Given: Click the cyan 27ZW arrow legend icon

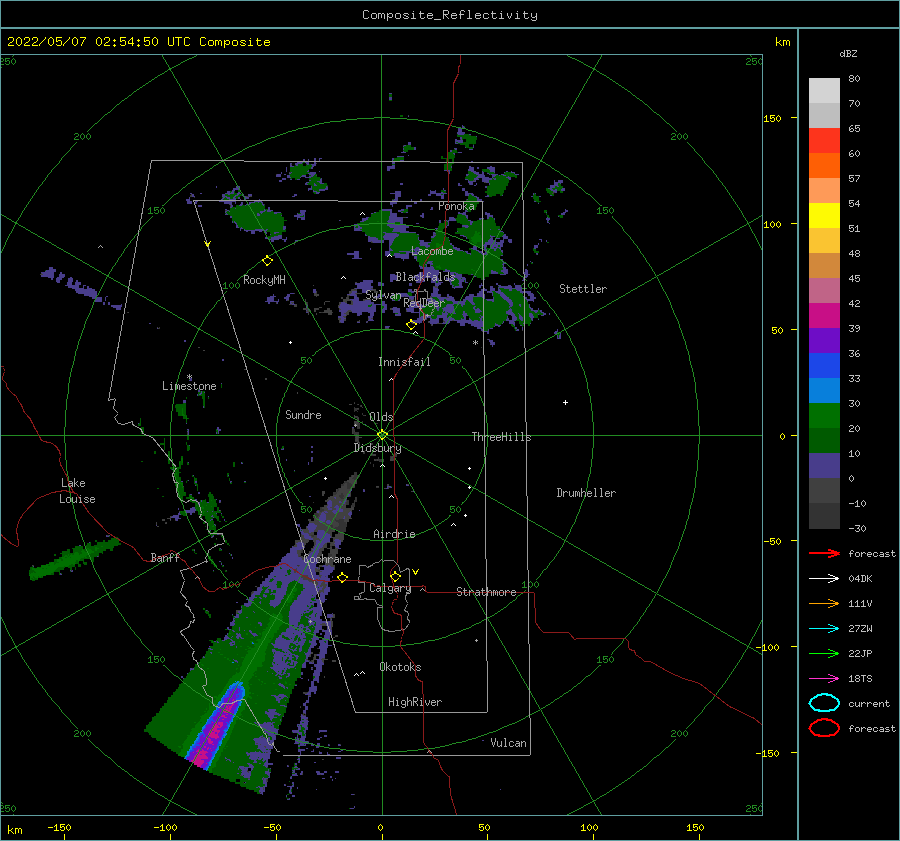Looking at the screenshot, I should [824, 628].
